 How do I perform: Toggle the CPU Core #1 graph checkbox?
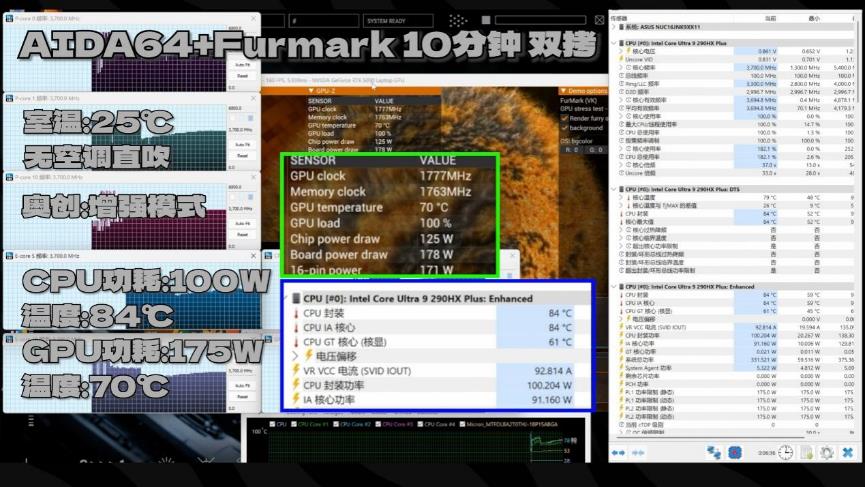[x=293, y=424]
